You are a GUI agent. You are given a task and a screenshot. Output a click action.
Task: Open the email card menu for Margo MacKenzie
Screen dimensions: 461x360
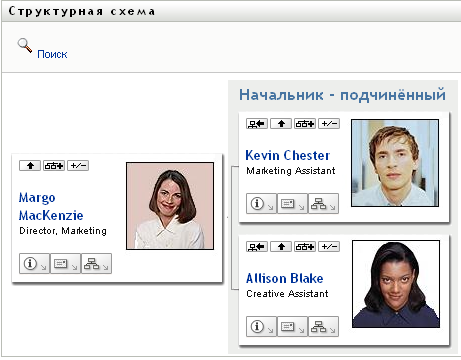tap(65, 264)
